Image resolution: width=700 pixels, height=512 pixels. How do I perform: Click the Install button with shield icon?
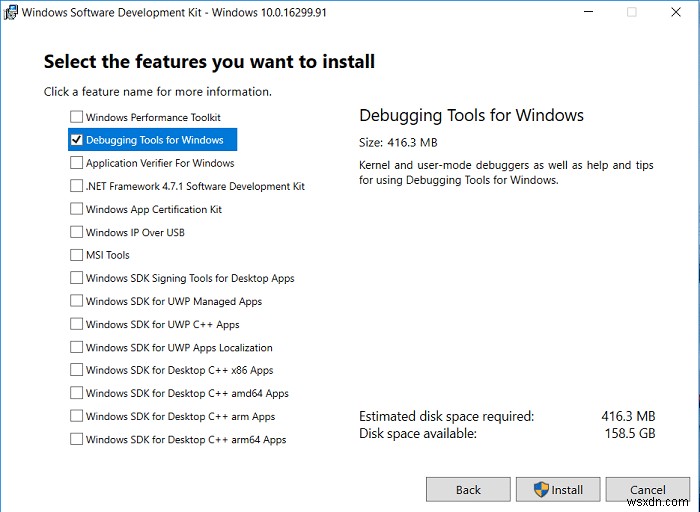(x=557, y=489)
